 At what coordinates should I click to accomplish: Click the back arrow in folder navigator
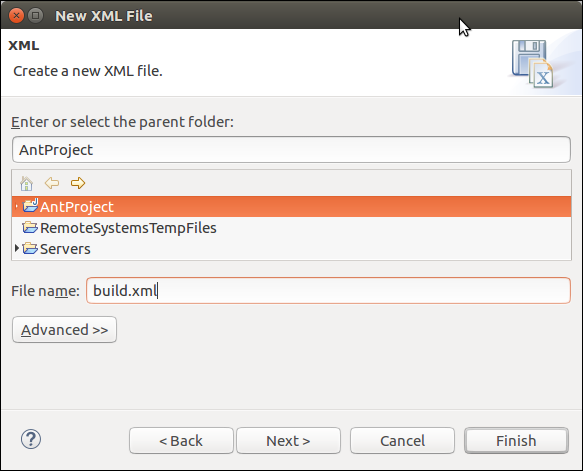52,183
